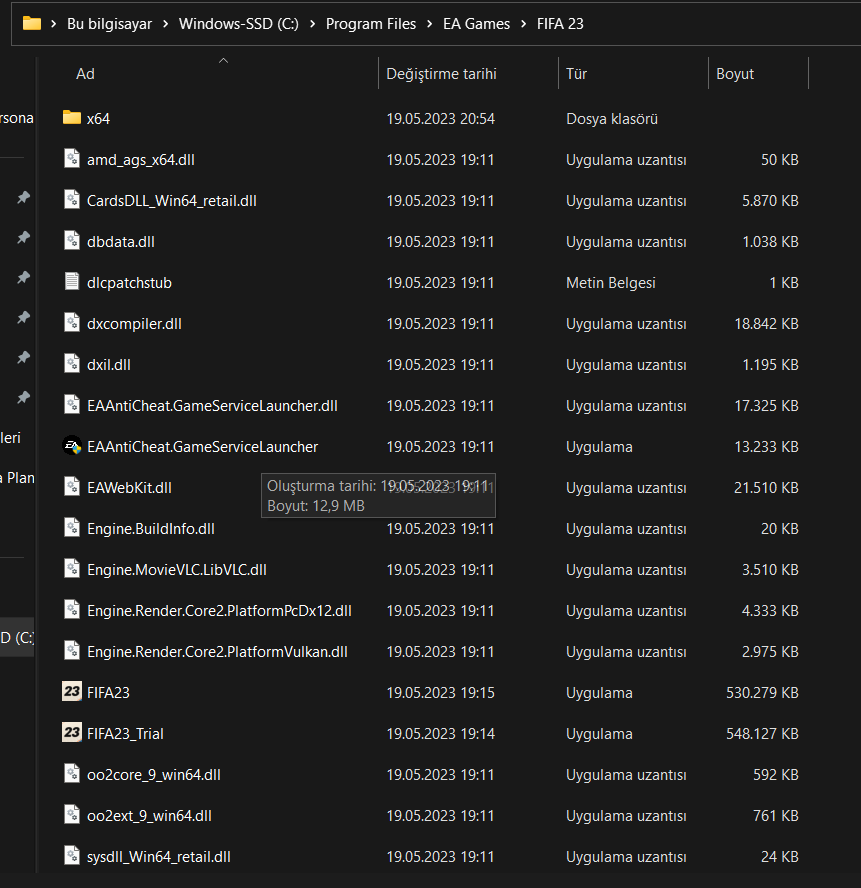Image resolution: width=861 pixels, height=888 pixels.
Task: Select the file name EAWebKit.dll
Action: click(129, 488)
